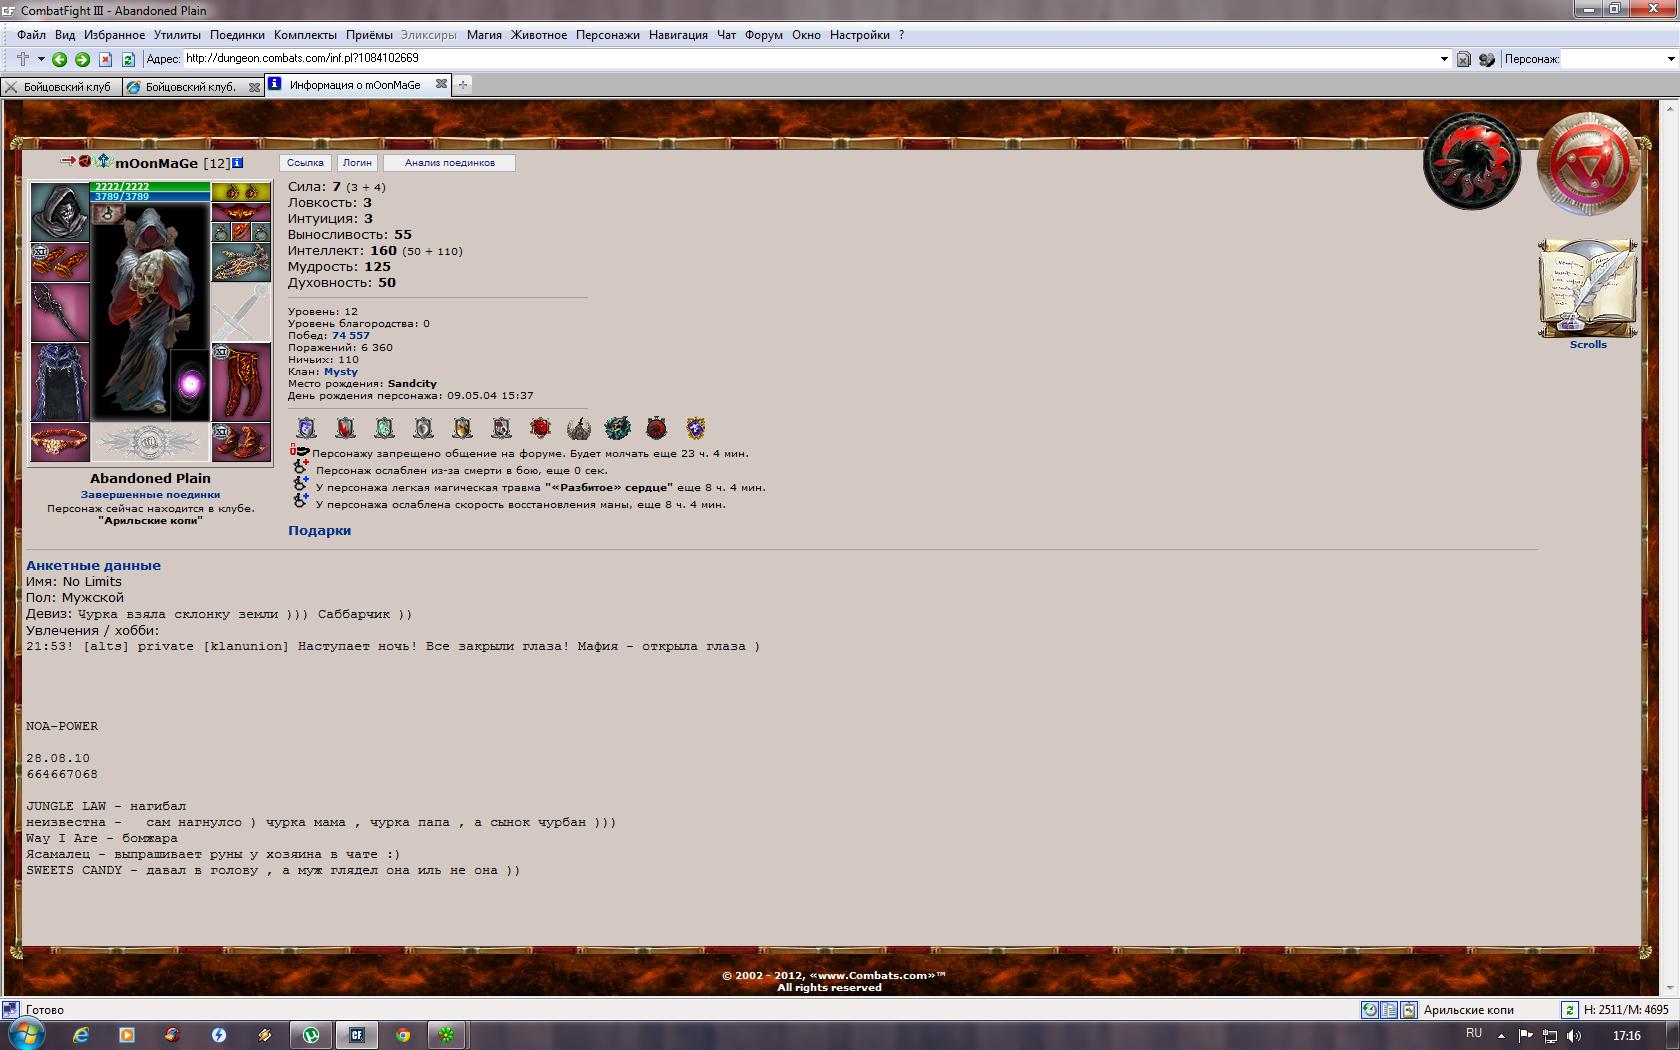
Task: Click the Анализ поединков button
Action: tap(450, 163)
